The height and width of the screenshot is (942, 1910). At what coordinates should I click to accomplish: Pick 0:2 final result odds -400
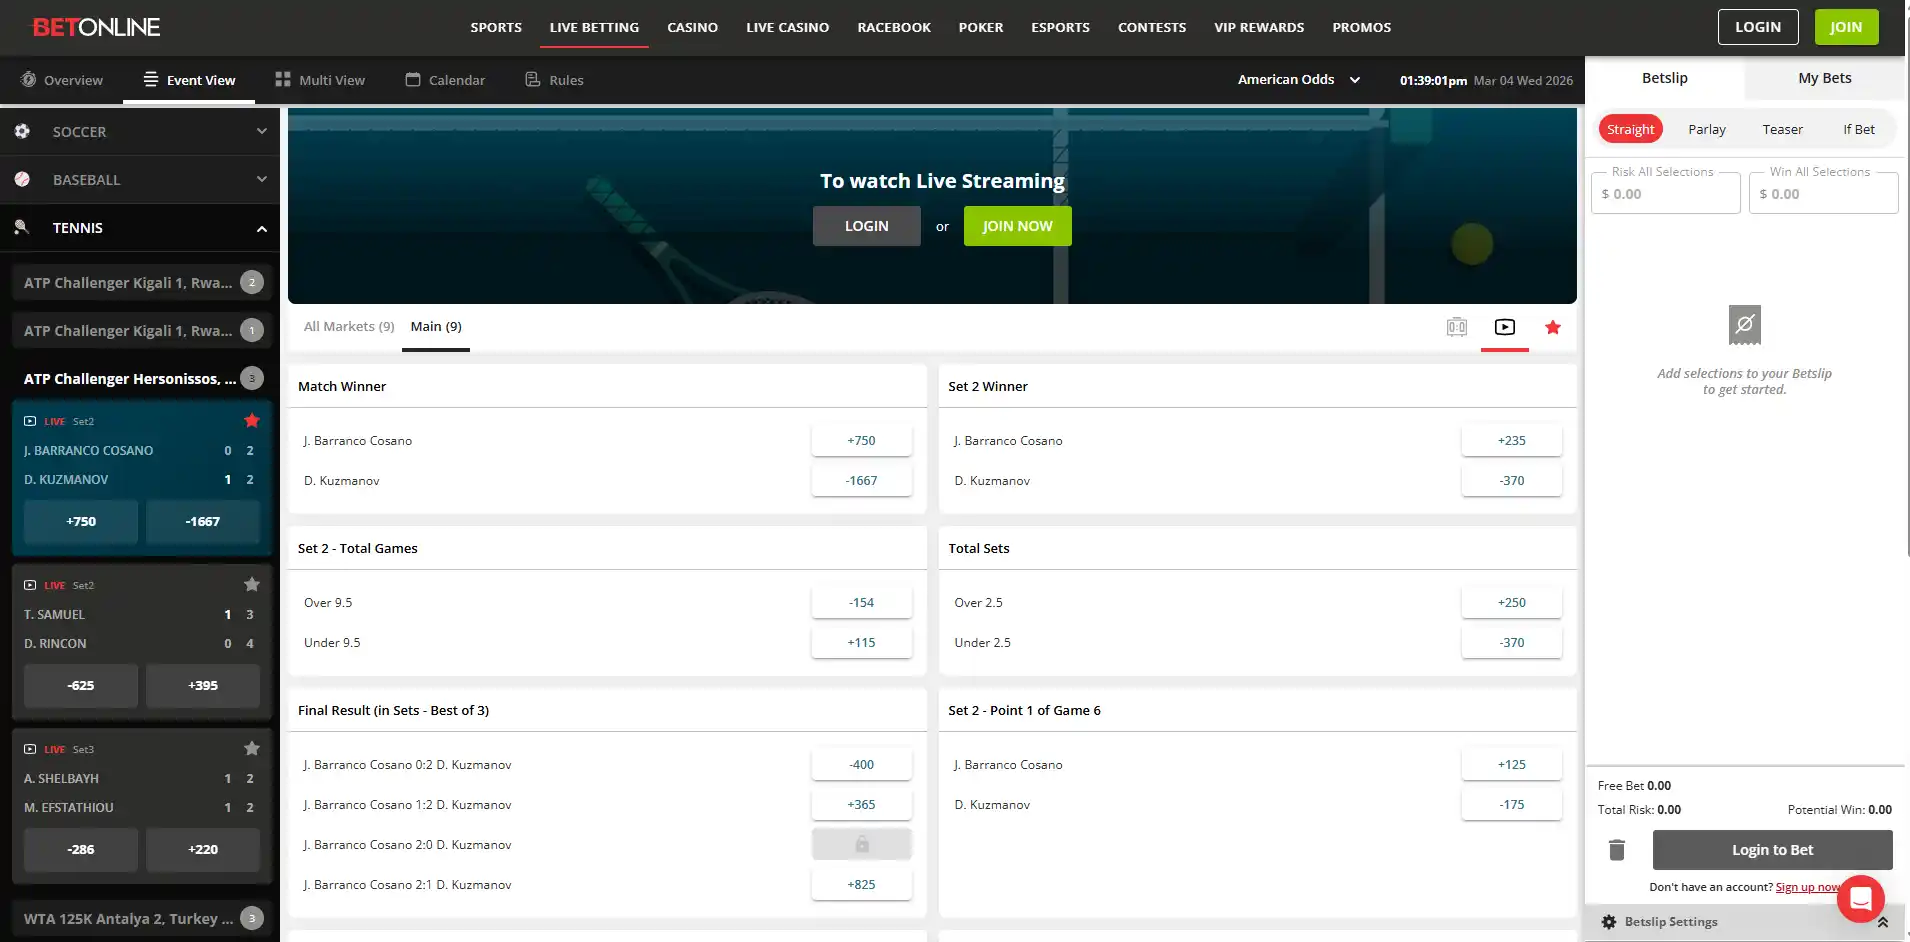pyautogui.click(x=862, y=764)
